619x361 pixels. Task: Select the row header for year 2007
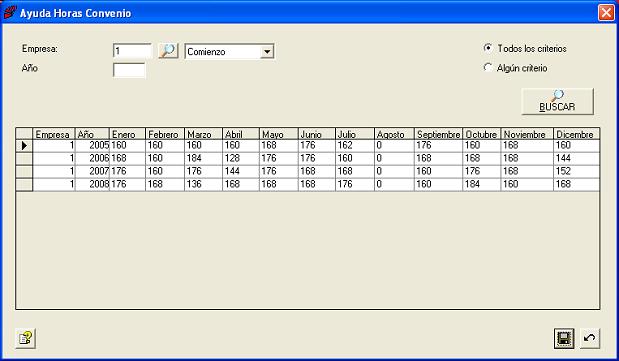[24, 172]
